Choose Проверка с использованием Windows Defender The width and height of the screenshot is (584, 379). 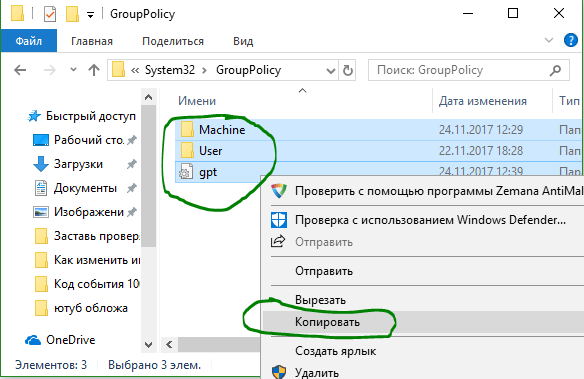pos(423,220)
